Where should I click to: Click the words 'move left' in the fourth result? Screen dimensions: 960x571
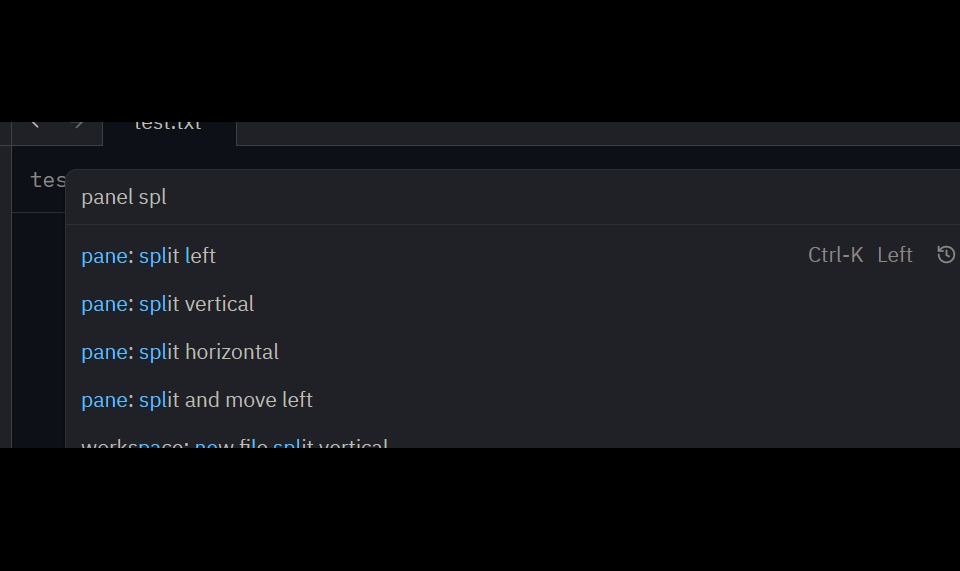pyautogui.click(x=269, y=400)
